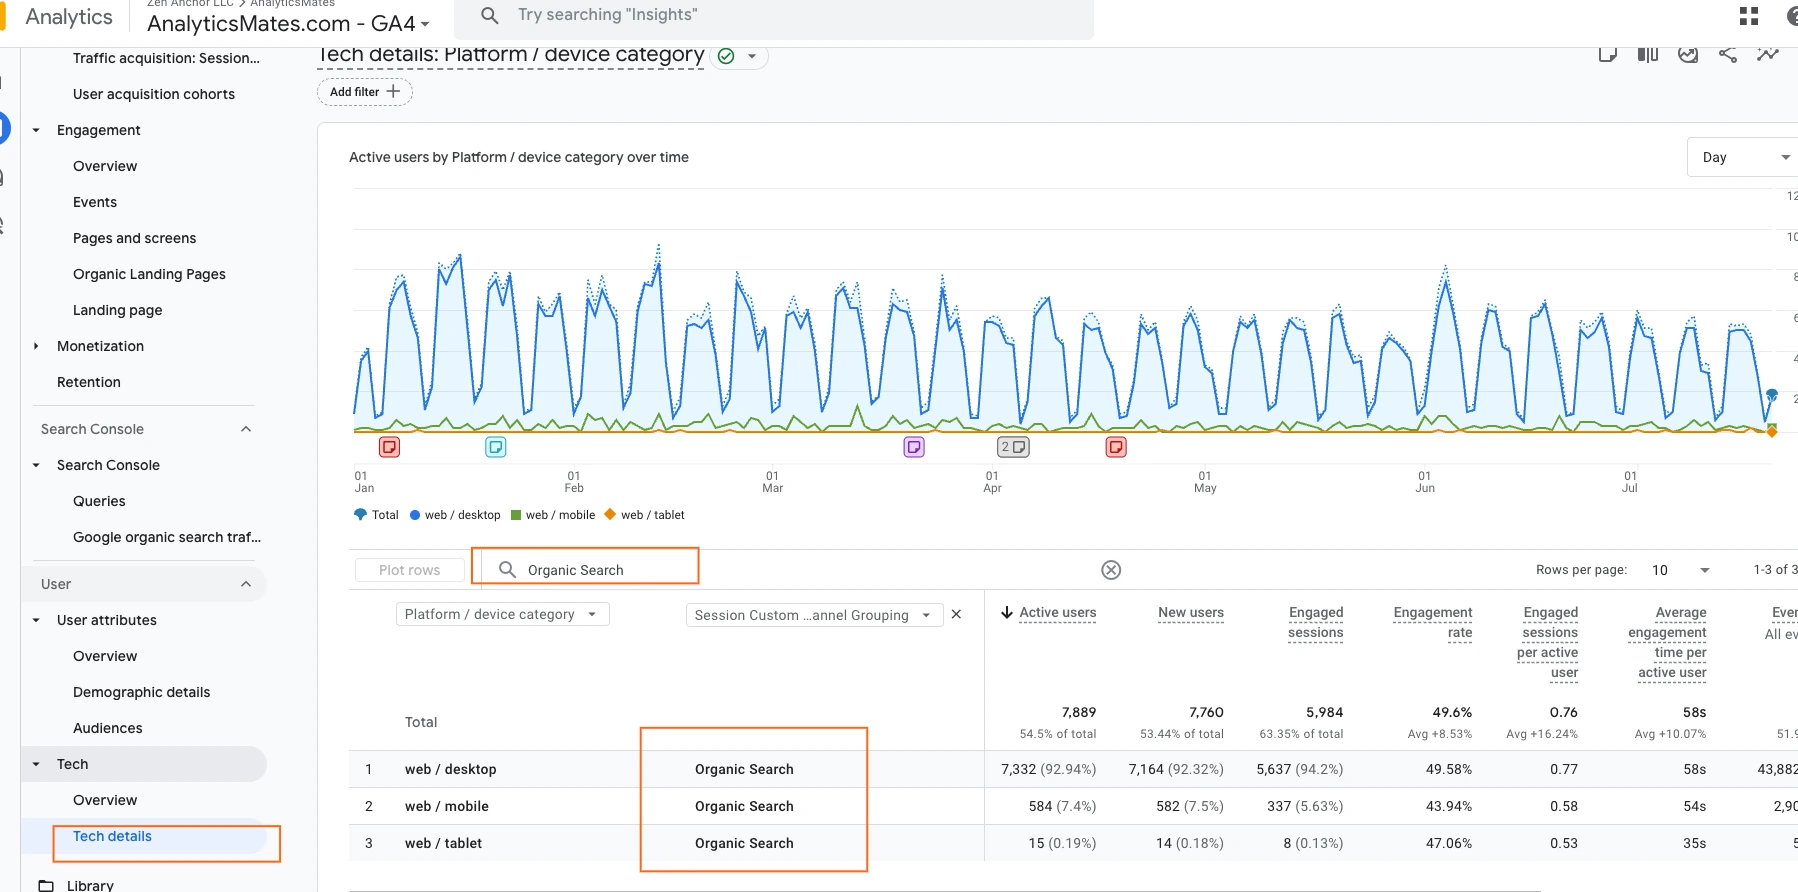Click the Add filter button
Image resolution: width=1798 pixels, height=892 pixels.
point(364,92)
